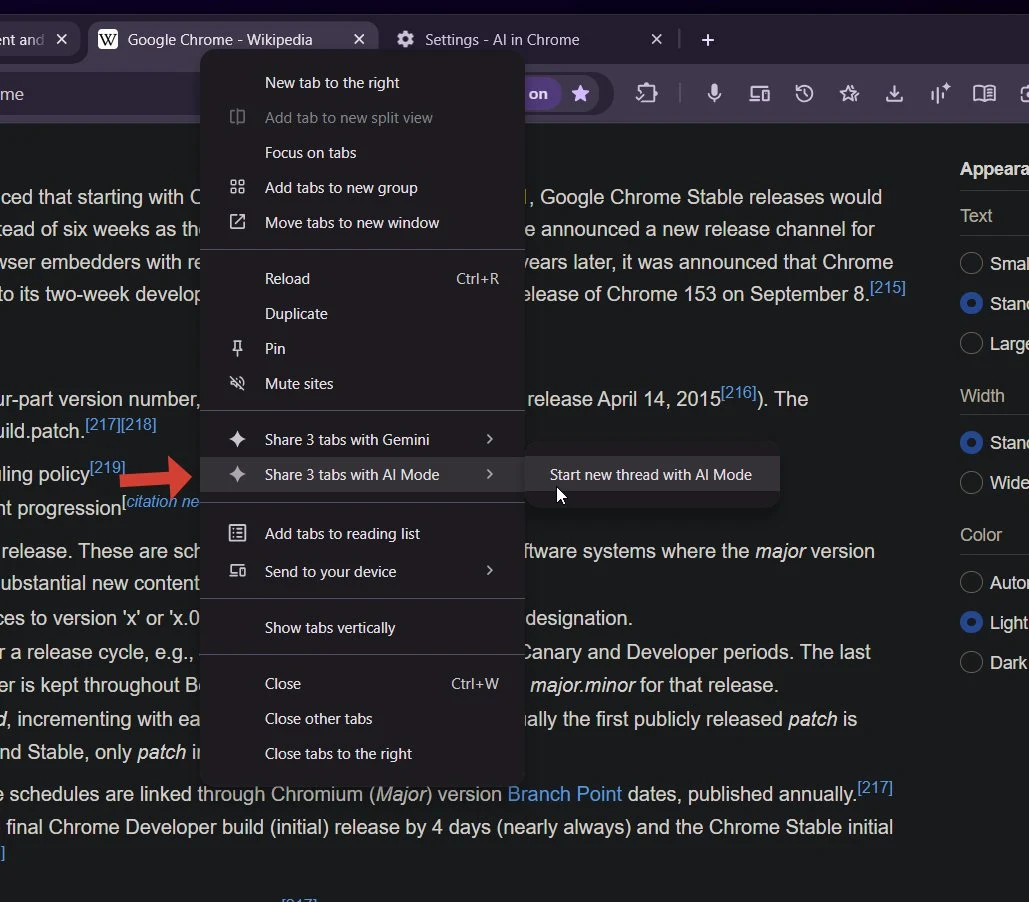Select Standard text size radio button
Image resolution: width=1029 pixels, height=902 pixels.
971,303
